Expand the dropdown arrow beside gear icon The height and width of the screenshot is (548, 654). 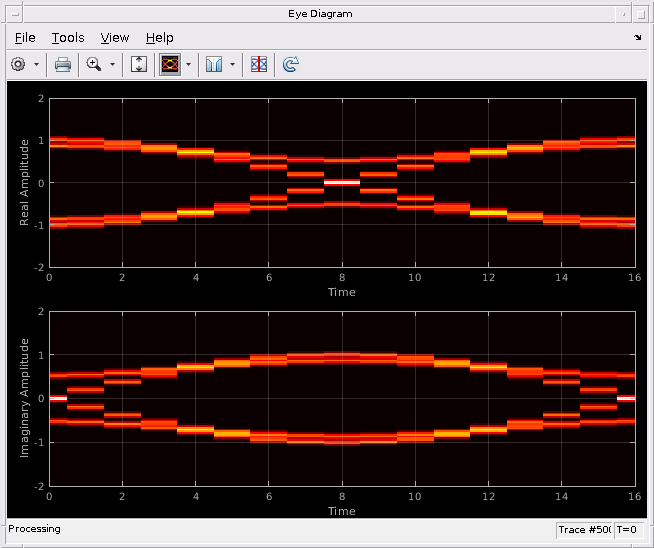(x=36, y=64)
